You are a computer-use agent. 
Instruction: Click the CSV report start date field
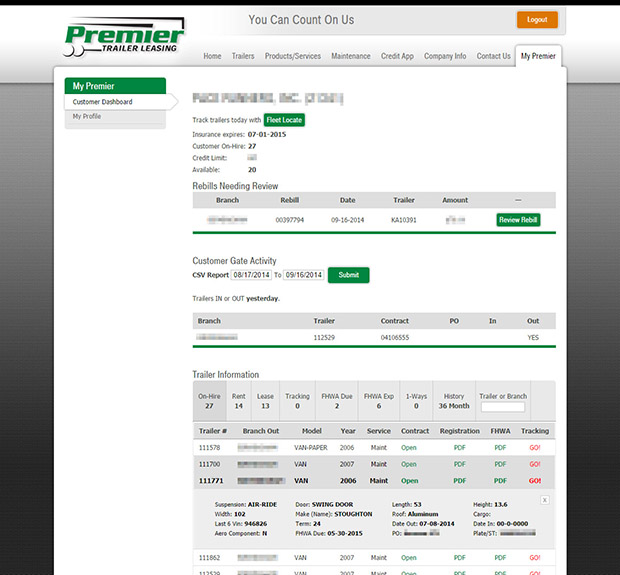pos(252,275)
